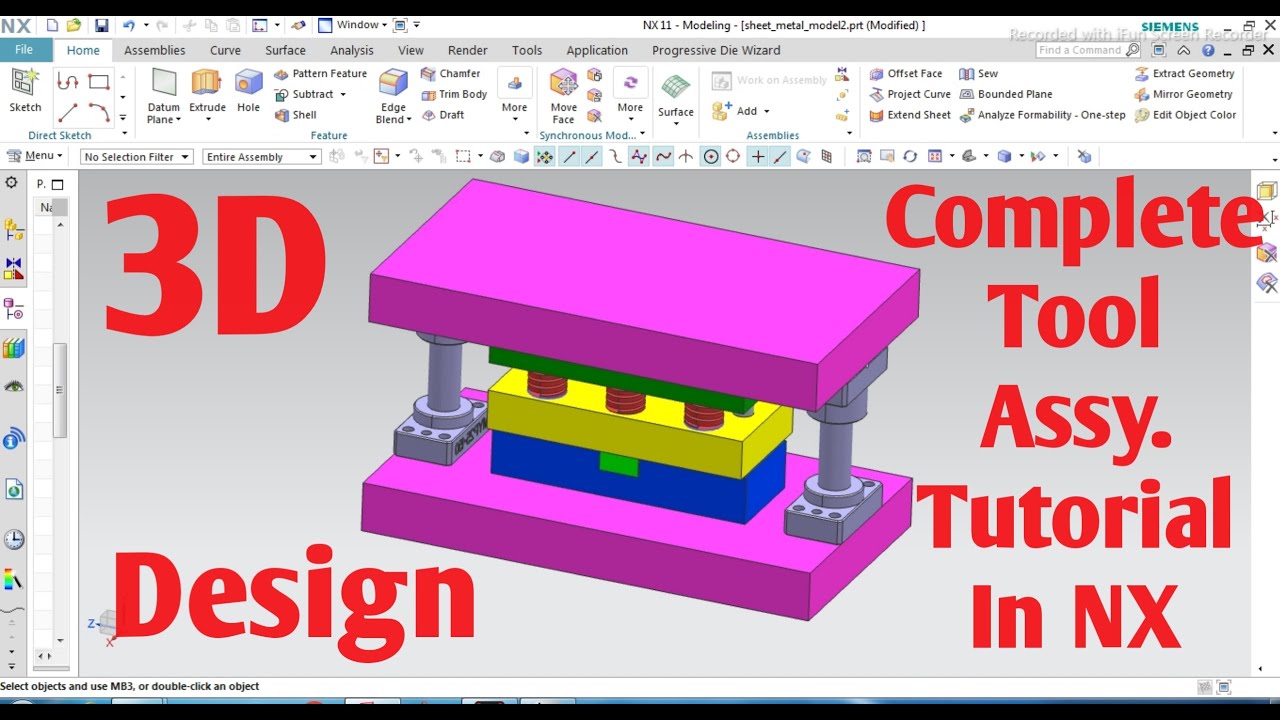Toggle Enable Snap Point option
This screenshot has height=720, width=1280.
(545, 157)
